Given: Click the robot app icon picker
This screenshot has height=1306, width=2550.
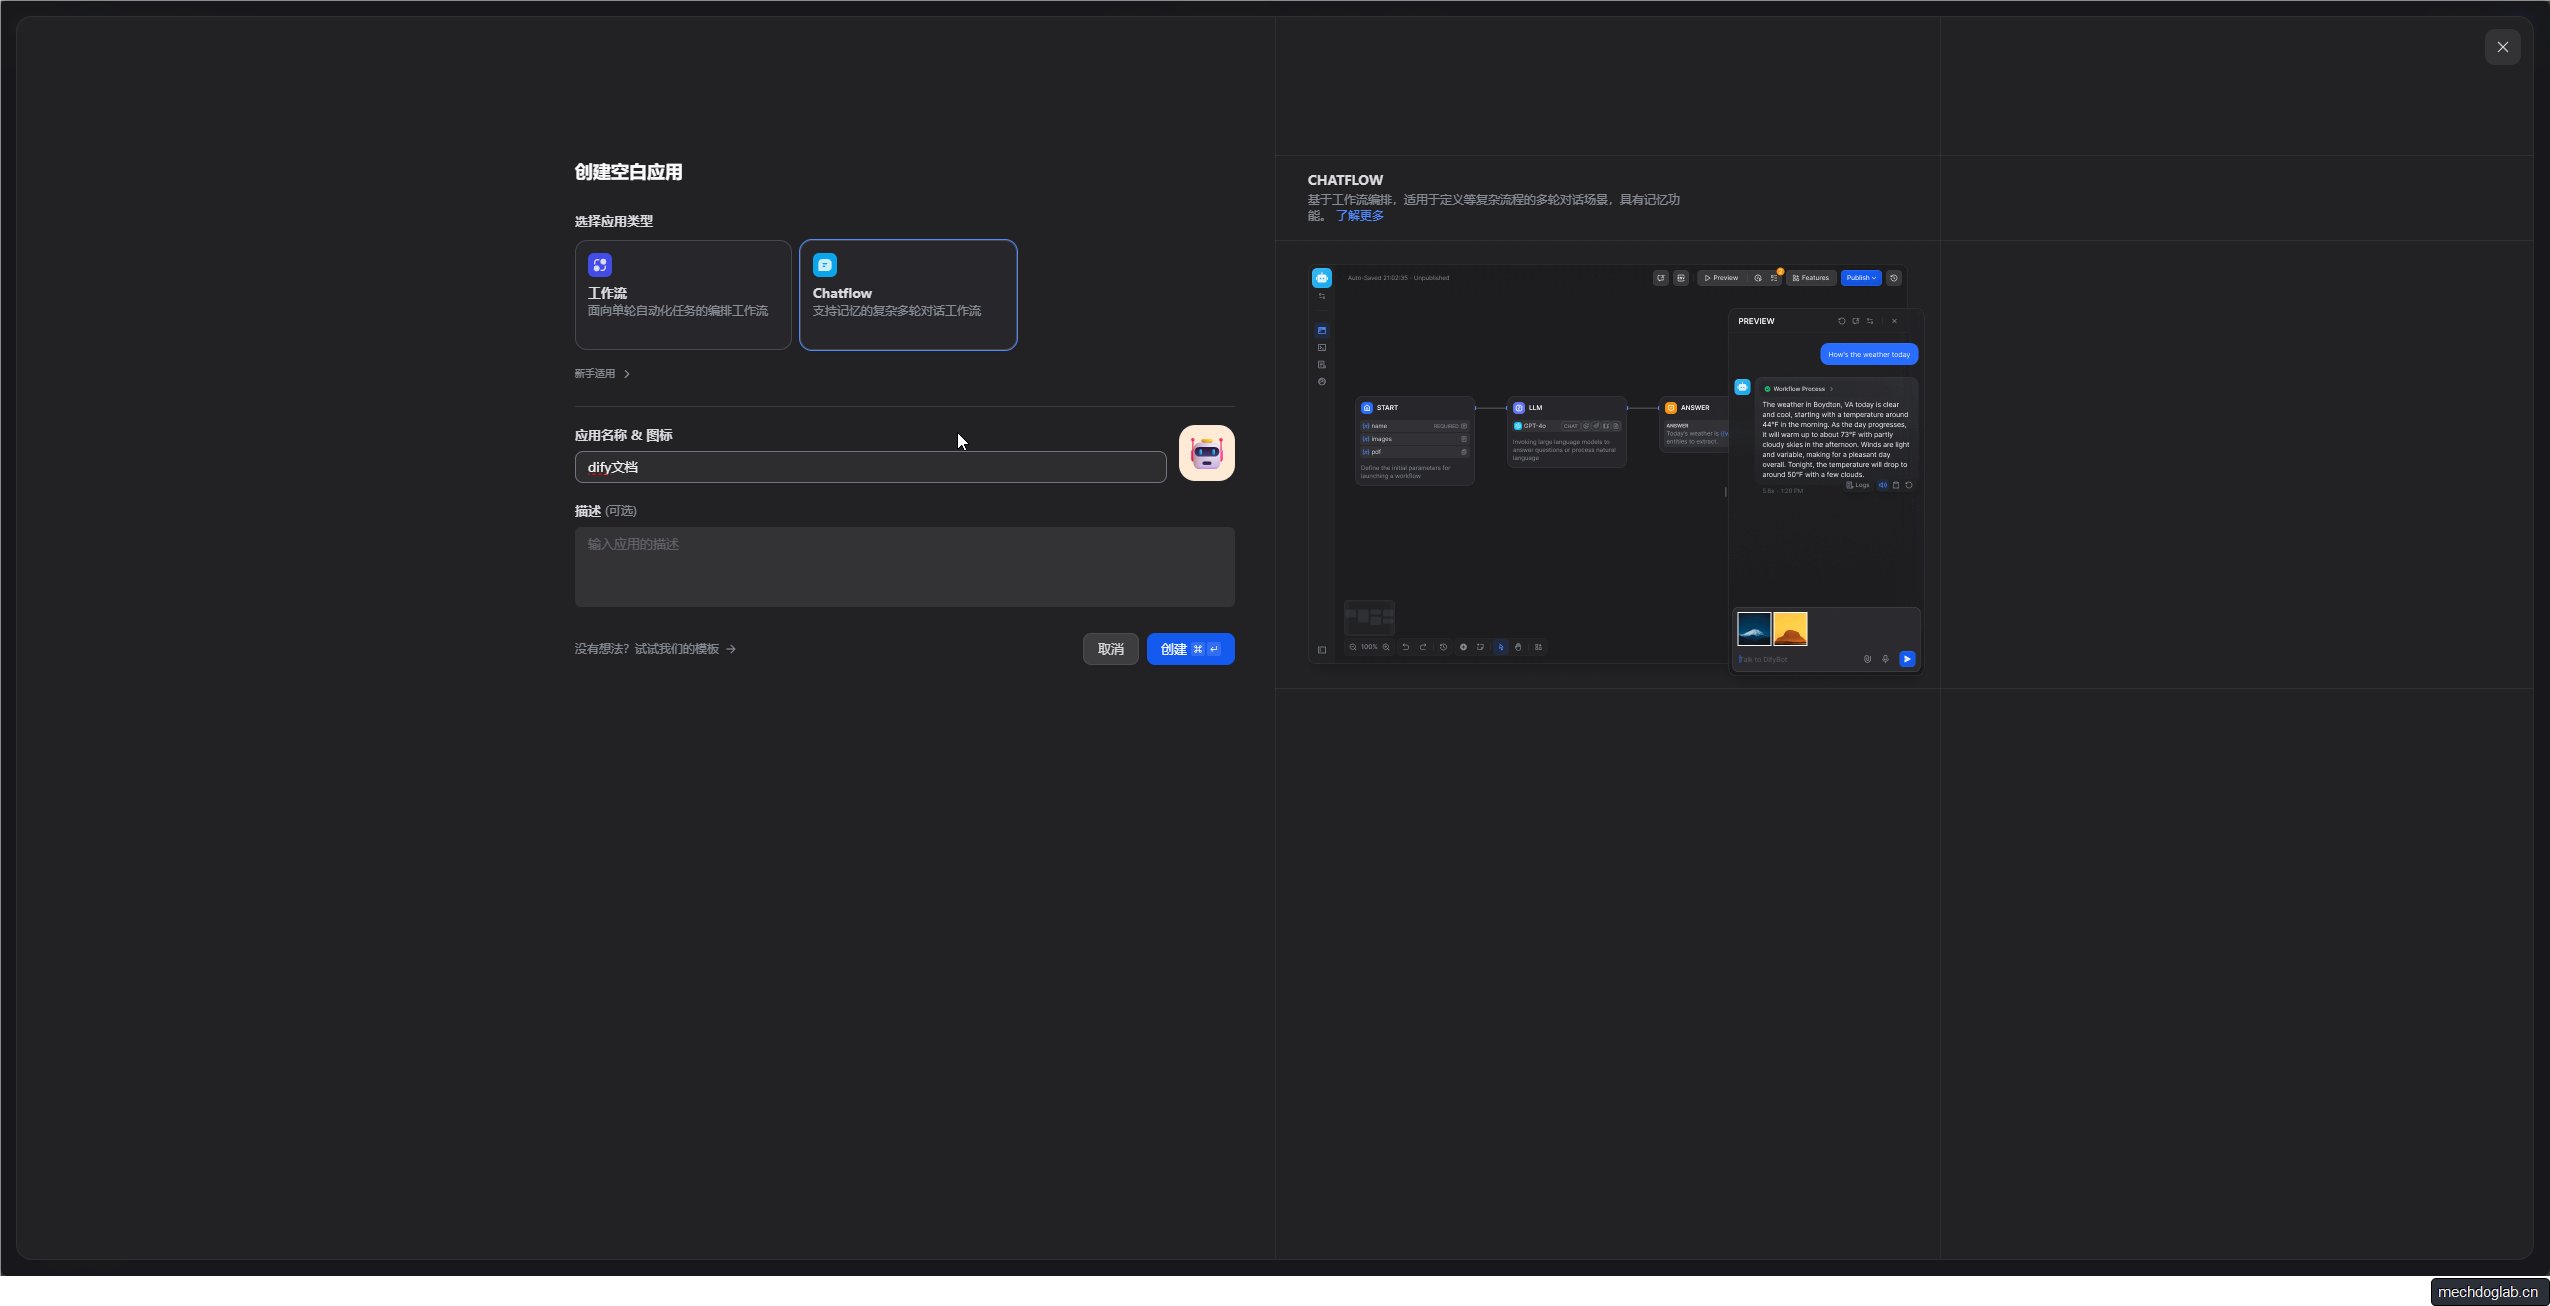Looking at the screenshot, I should pos(1206,453).
